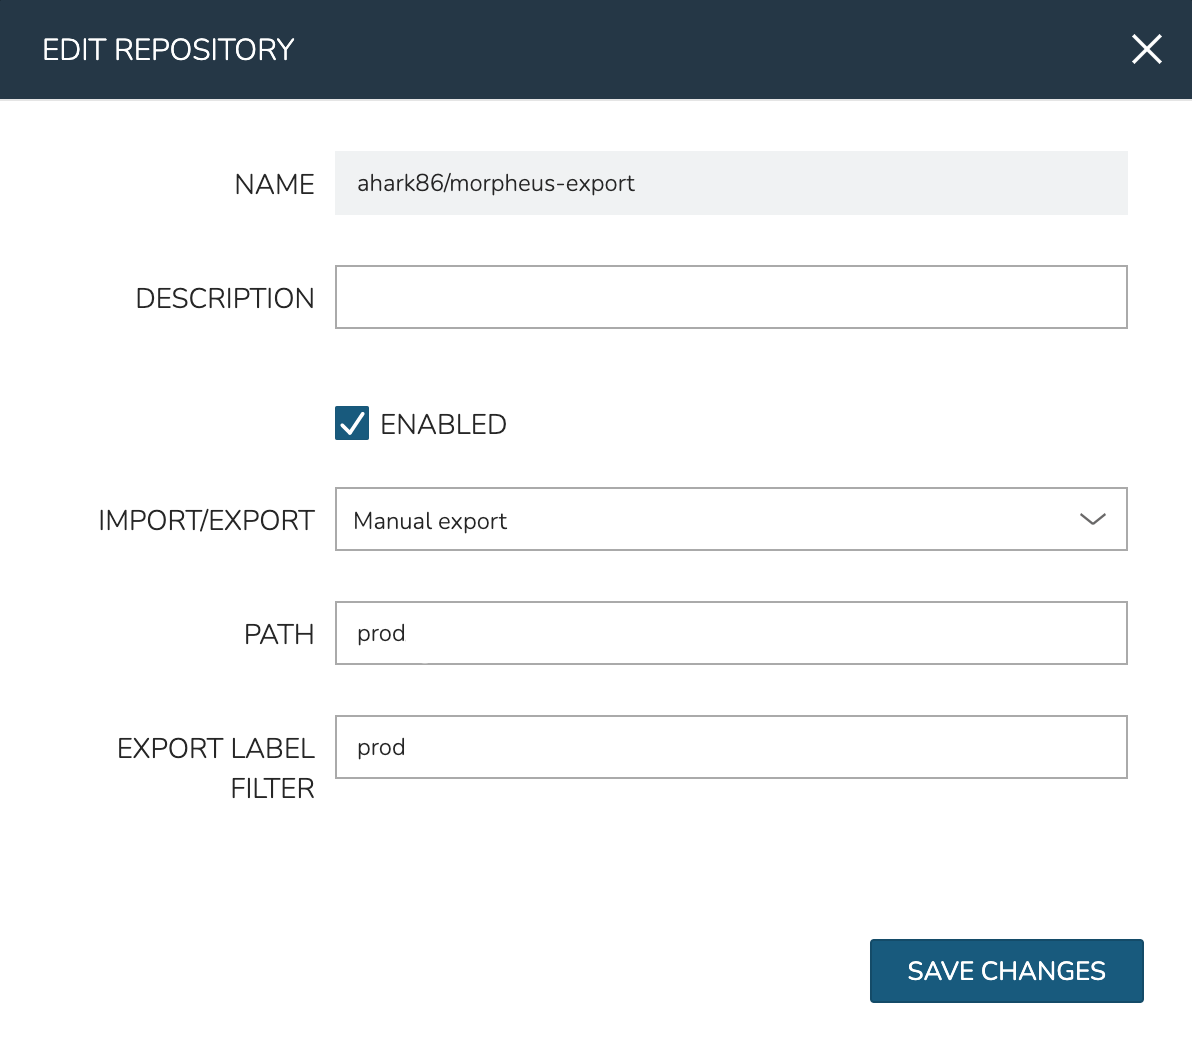This screenshot has width=1192, height=1048.
Task: Close the Edit Repository dialog
Action: point(1146,49)
